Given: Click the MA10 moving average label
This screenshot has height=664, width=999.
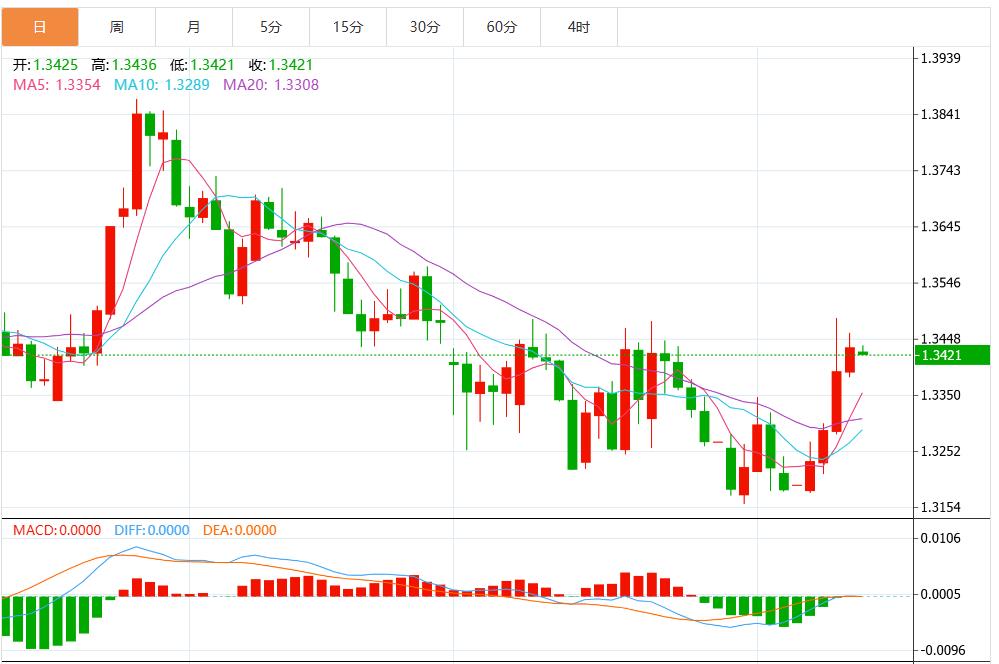Looking at the screenshot, I should coord(162,85).
